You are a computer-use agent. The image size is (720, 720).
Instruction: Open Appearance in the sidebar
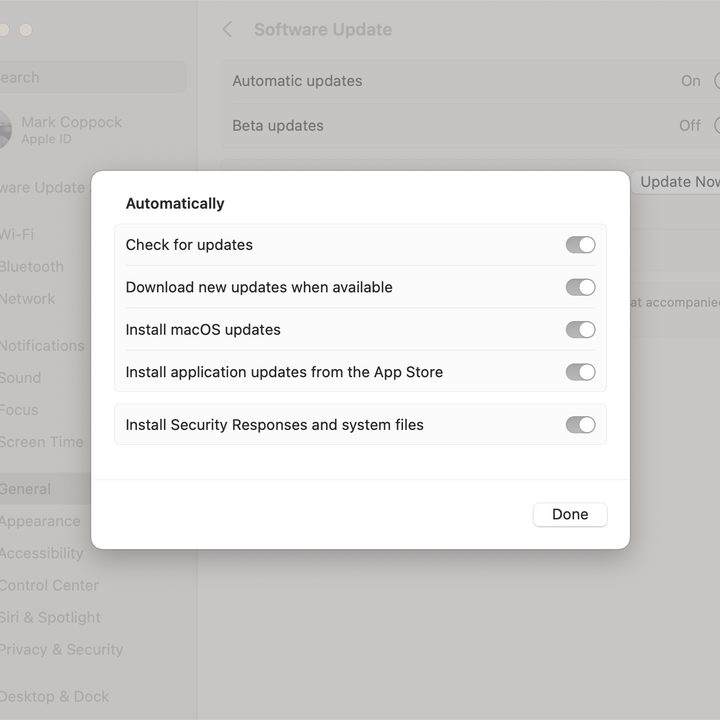coord(40,521)
